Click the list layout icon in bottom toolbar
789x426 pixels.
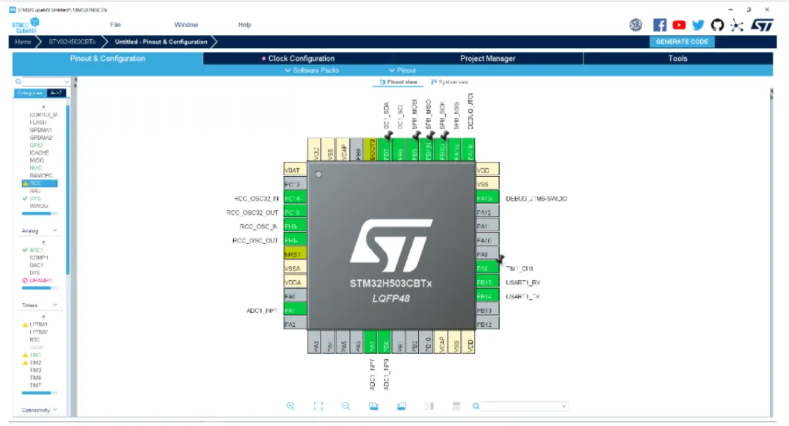point(456,406)
